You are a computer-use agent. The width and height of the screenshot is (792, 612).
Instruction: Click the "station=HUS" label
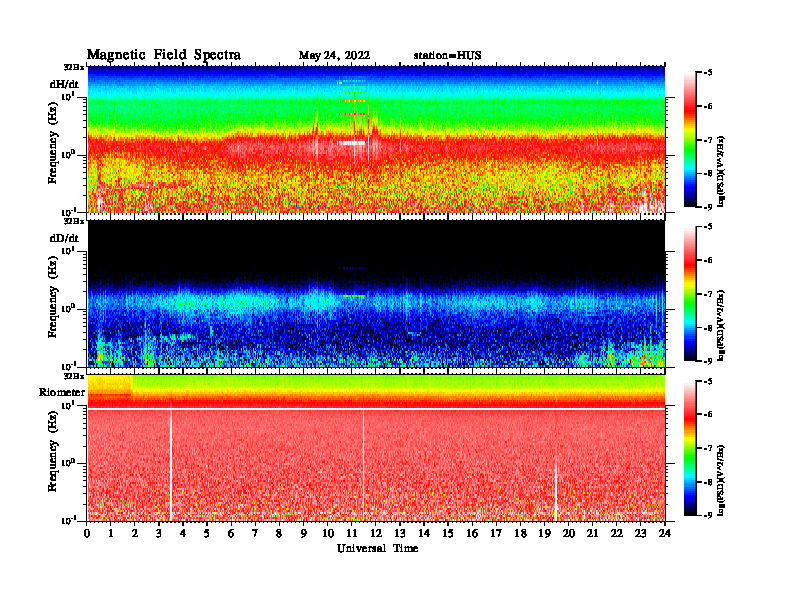(x=447, y=56)
